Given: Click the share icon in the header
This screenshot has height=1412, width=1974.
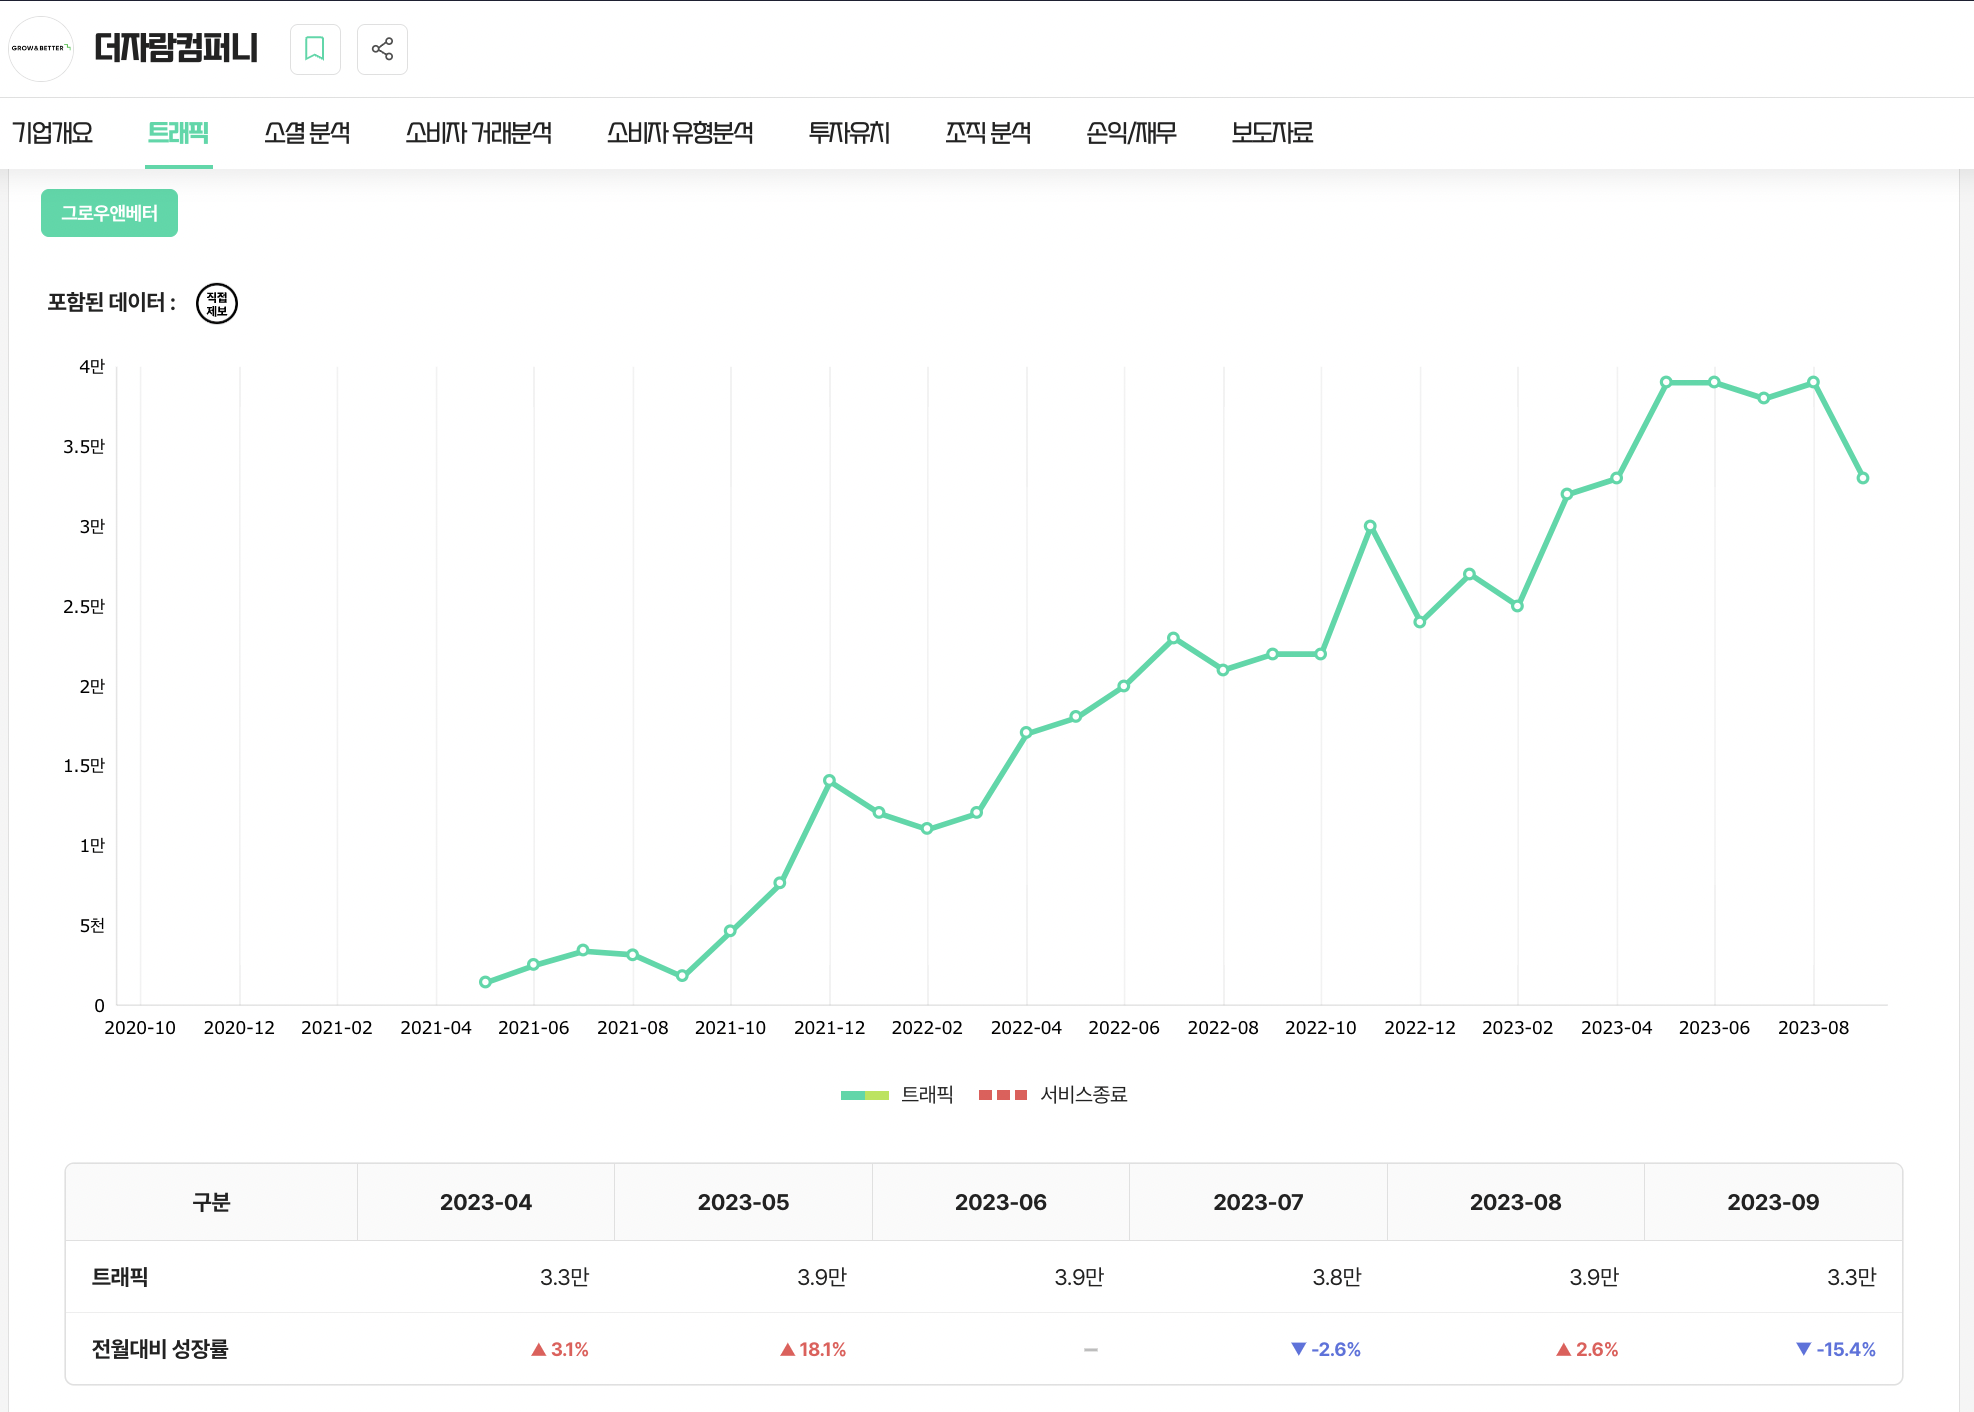Looking at the screenshot, I should tap(382, 49).
